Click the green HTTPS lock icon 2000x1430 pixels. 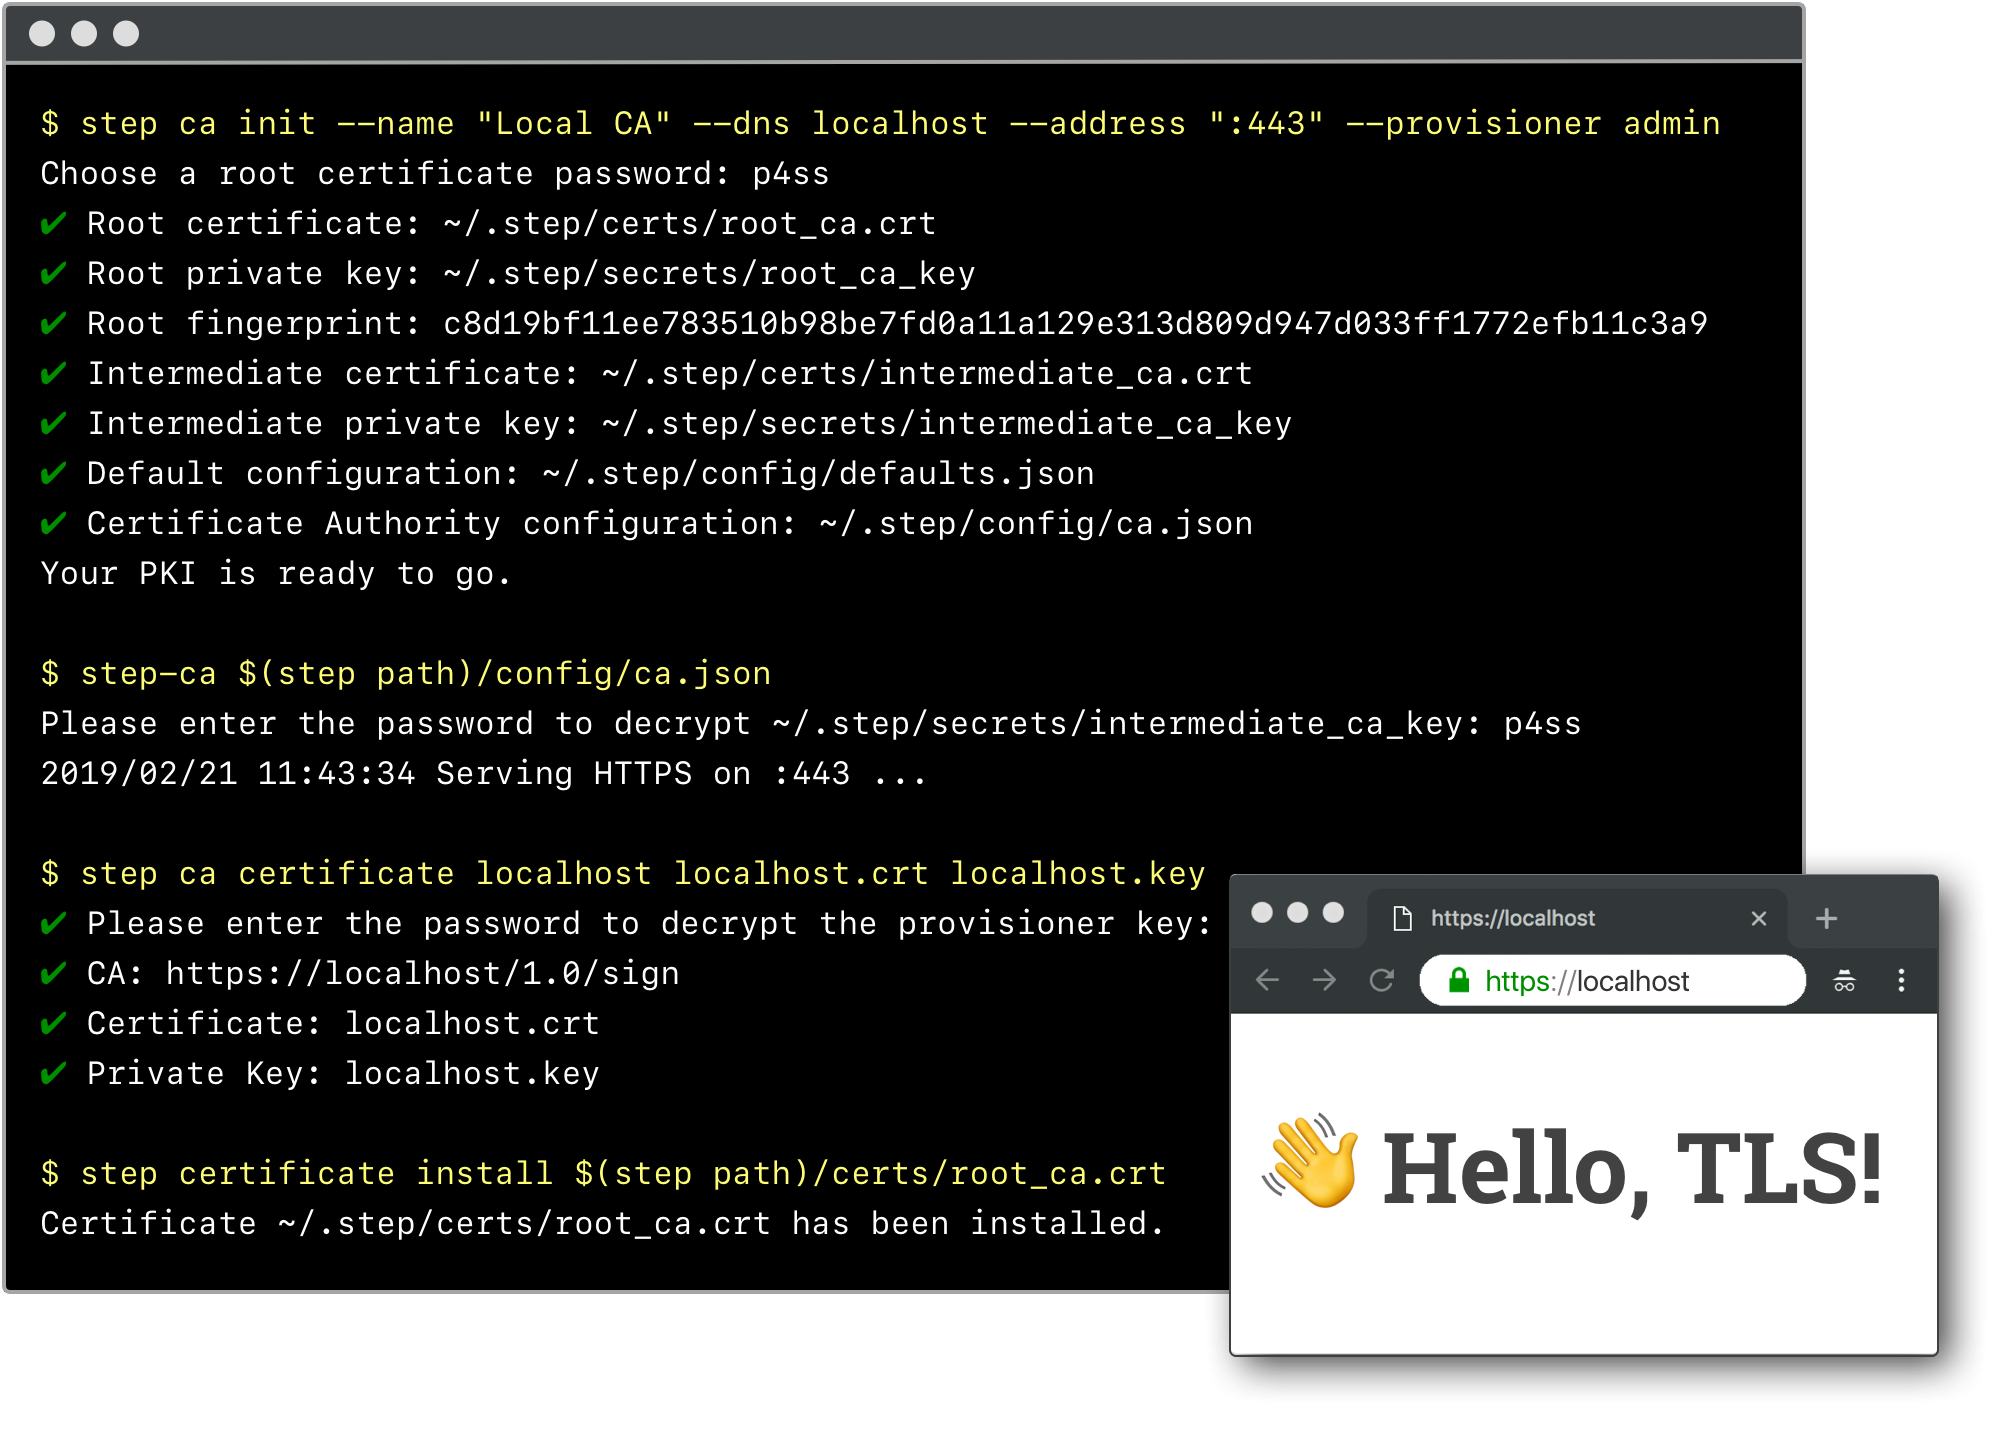(1458, 981)
